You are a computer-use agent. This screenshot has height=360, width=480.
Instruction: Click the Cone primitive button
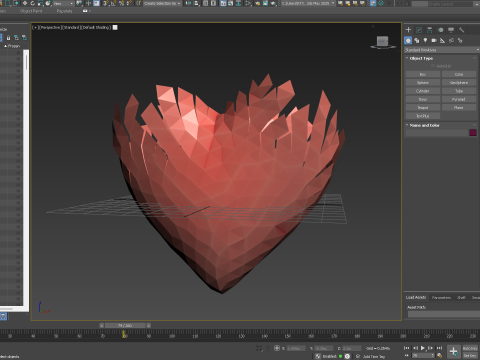click(x=459, y=74)
